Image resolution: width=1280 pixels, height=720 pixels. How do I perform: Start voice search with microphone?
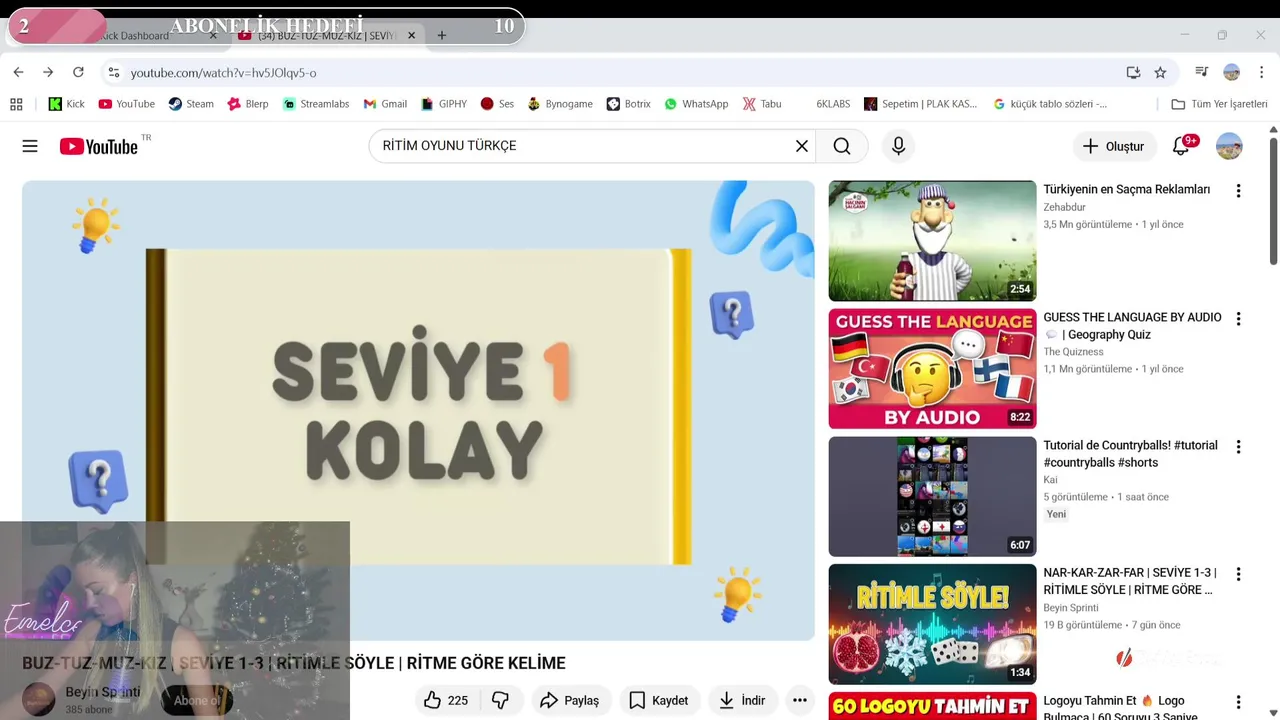[x=898, y=146]
